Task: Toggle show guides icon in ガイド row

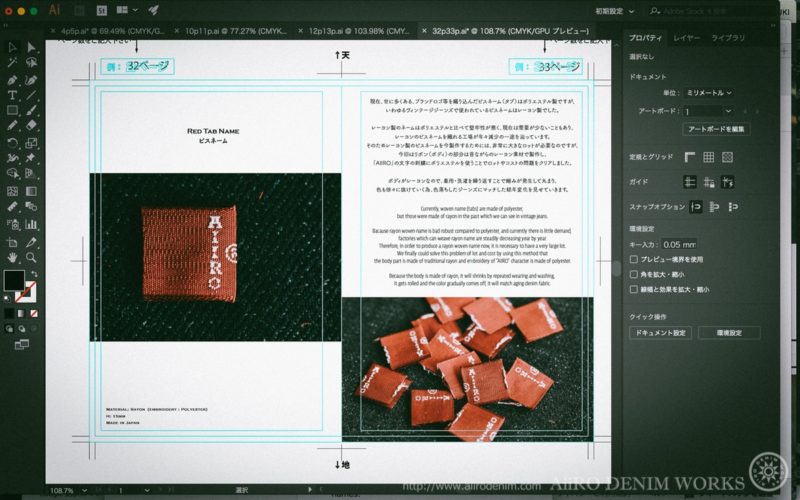Action: click(x=690, y=182)
